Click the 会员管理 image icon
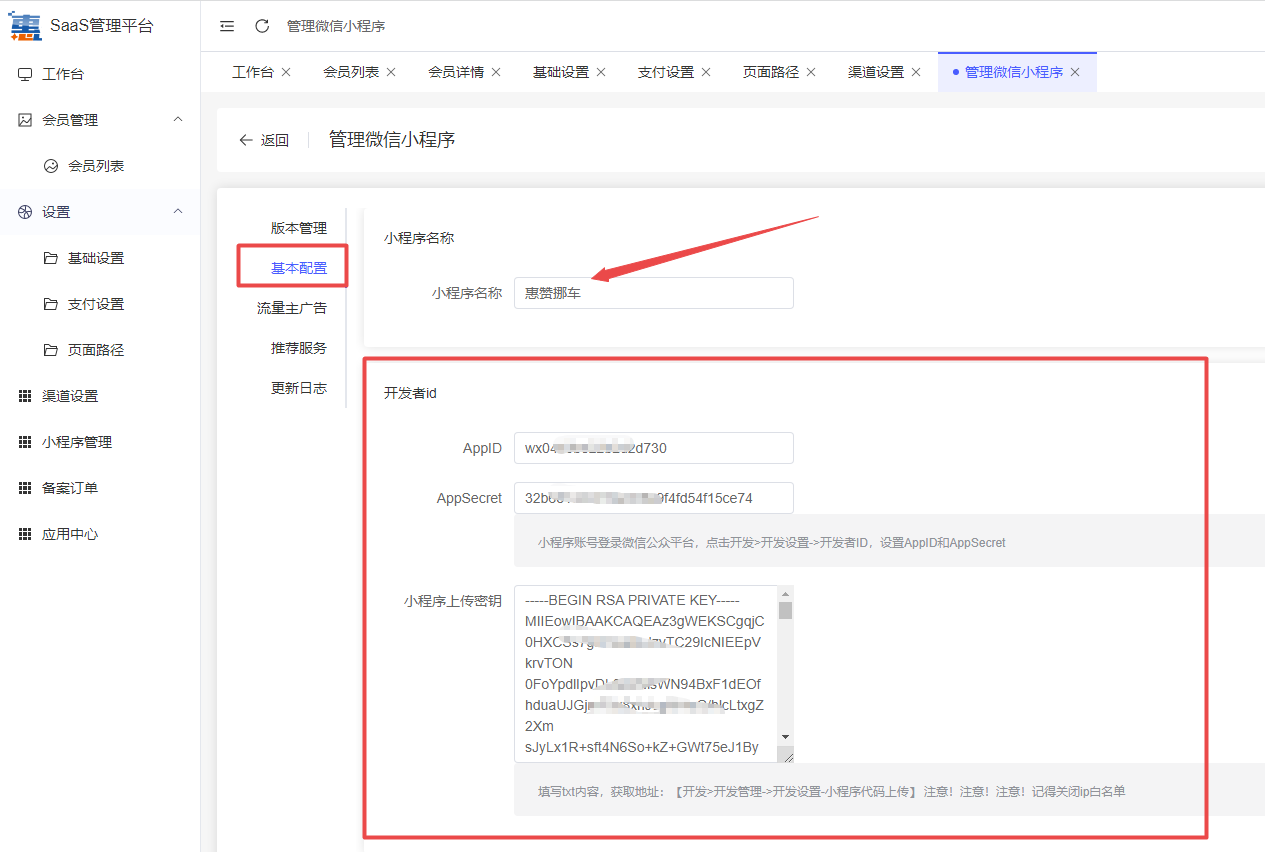This screenshot has width=1265, height=852. point(25,120)
